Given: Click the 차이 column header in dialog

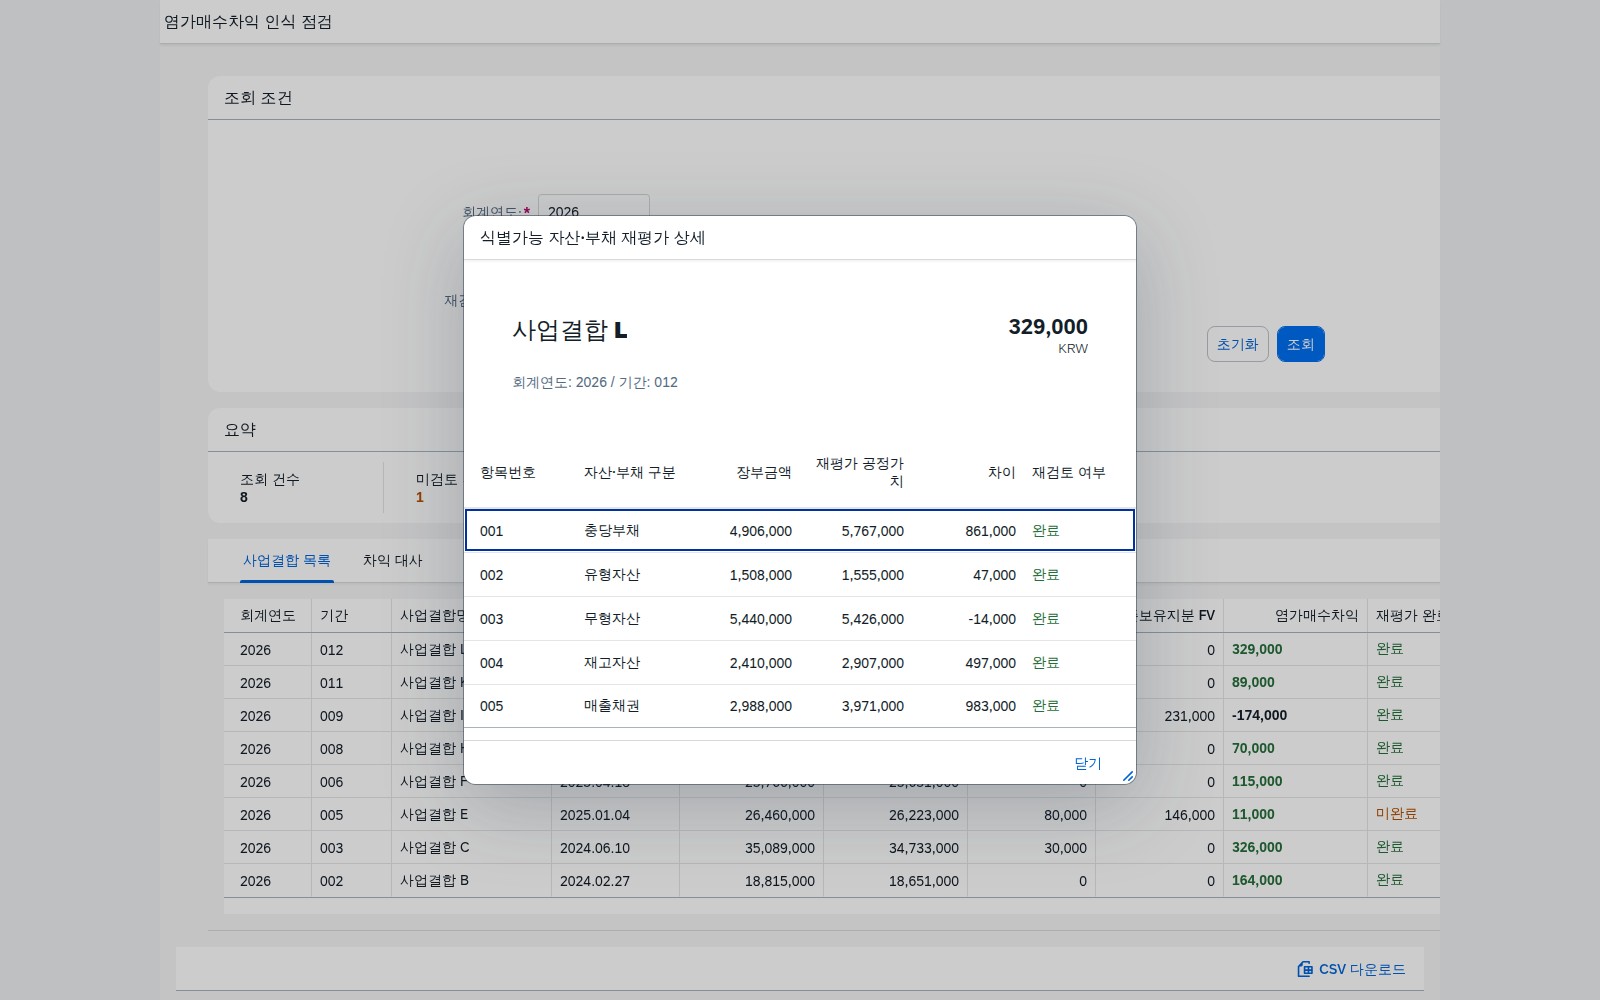Looking at the screenshot, I should (1001, 472).
